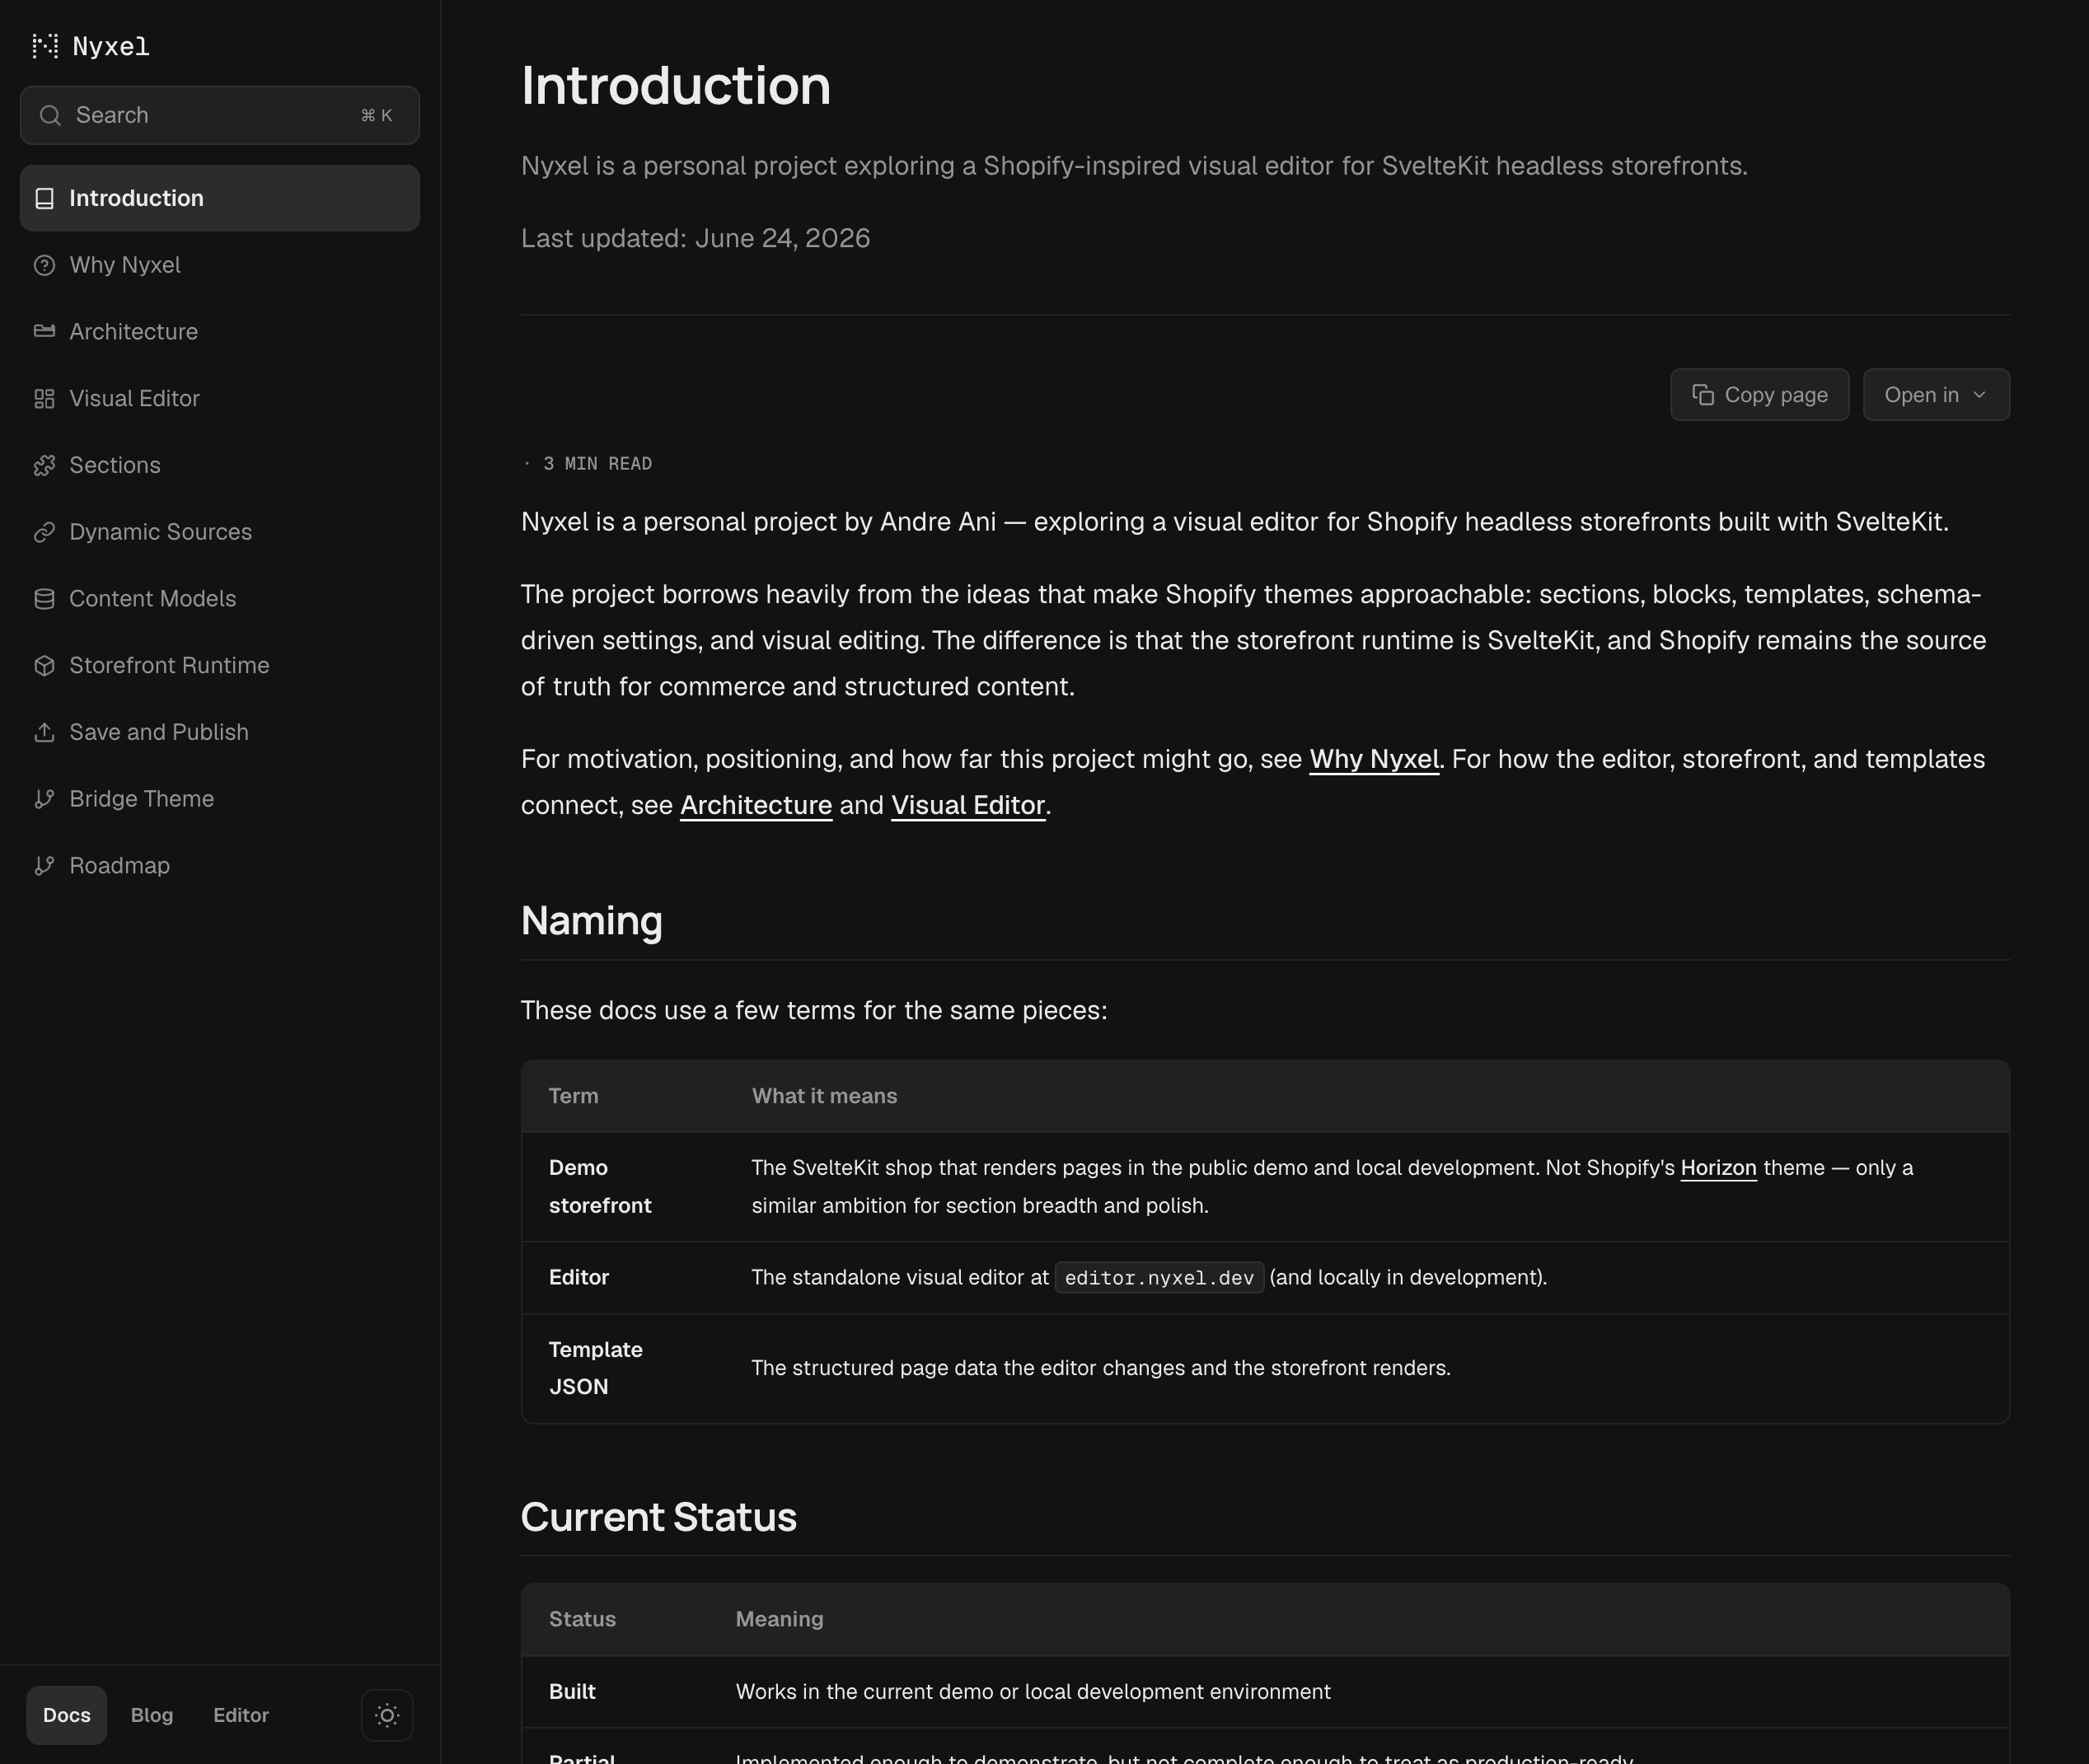Click the Meaning column header
2089x1764 pixels.
coord(779,1619)
